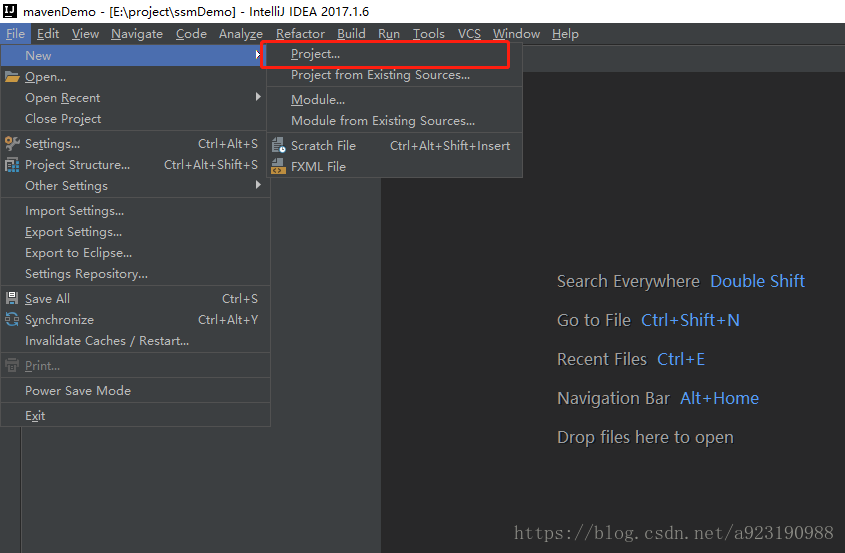Choose Exit from the File menu
Image resolution: width=845 pixels, height=553 pixels.
point(135,416)
